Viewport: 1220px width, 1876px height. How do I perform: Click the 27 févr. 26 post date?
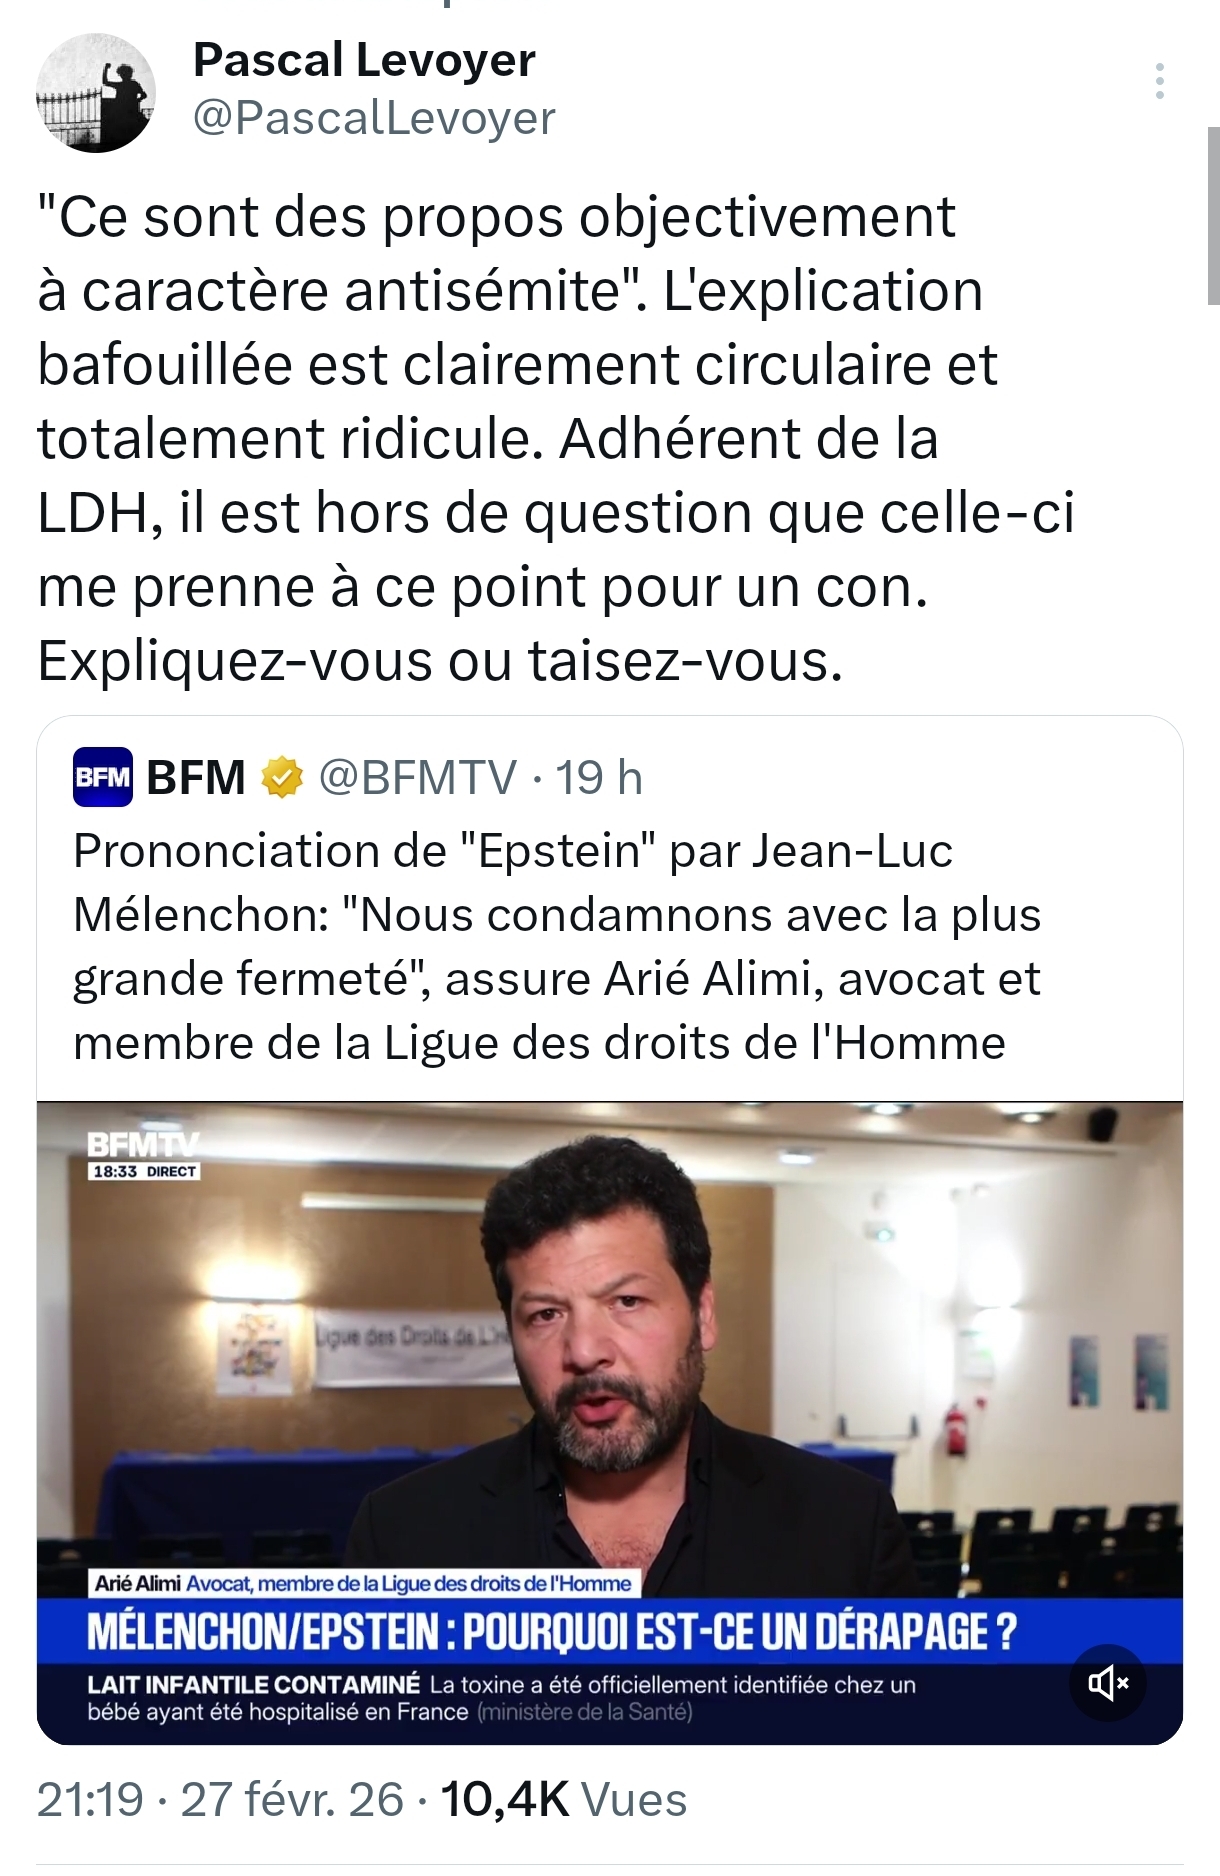[x=292, y=1800]
